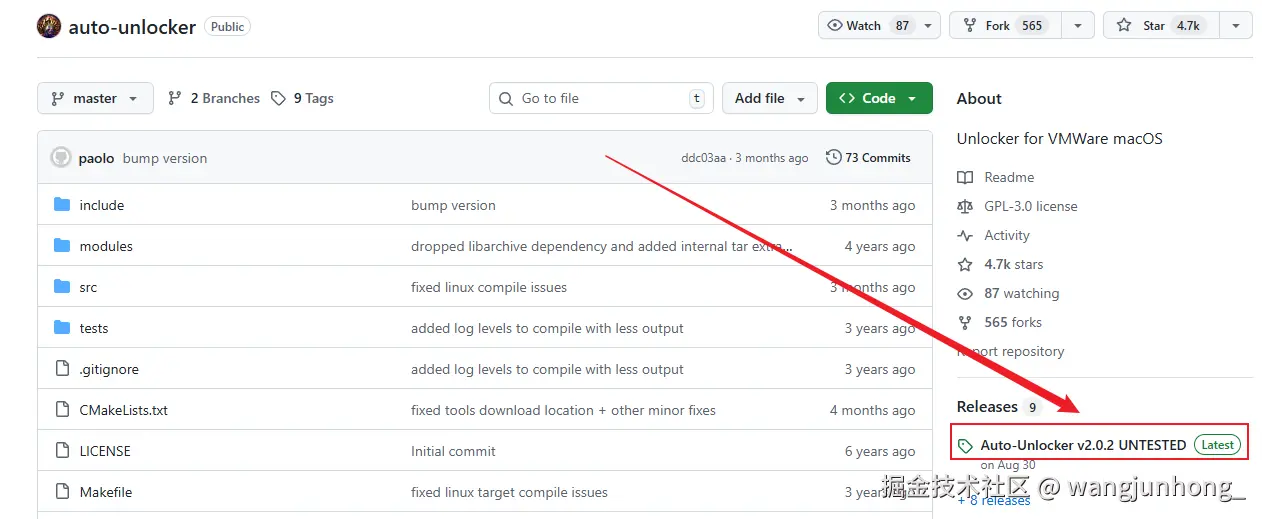Open commit hash ddc03aa

click(704, 158)
